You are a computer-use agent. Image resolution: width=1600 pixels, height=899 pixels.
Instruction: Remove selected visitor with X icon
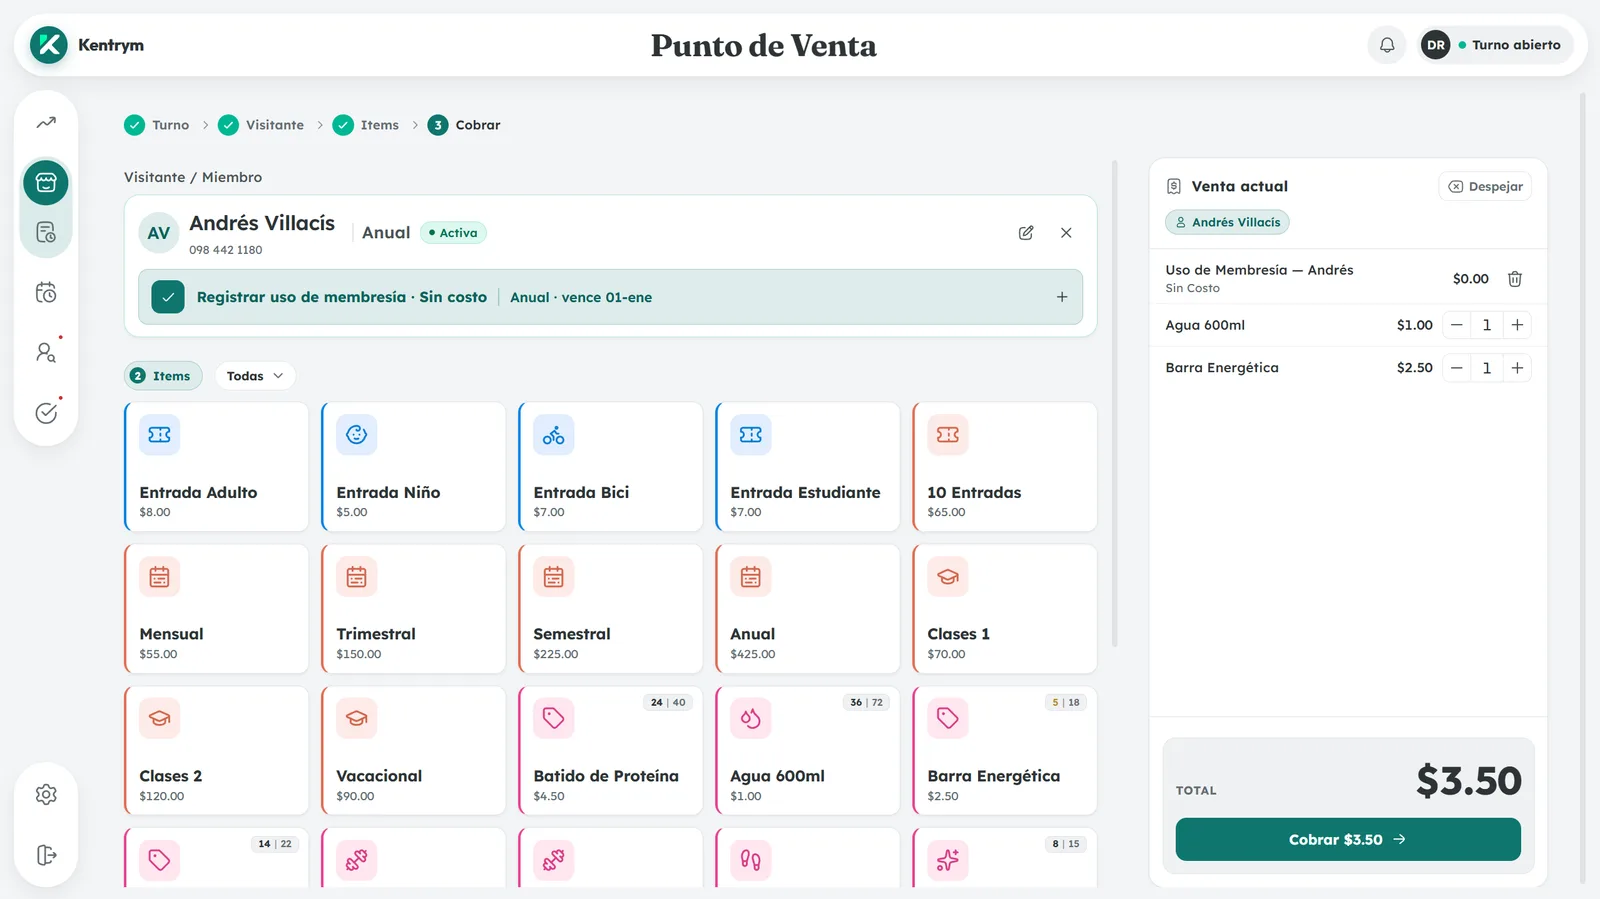1066,233
